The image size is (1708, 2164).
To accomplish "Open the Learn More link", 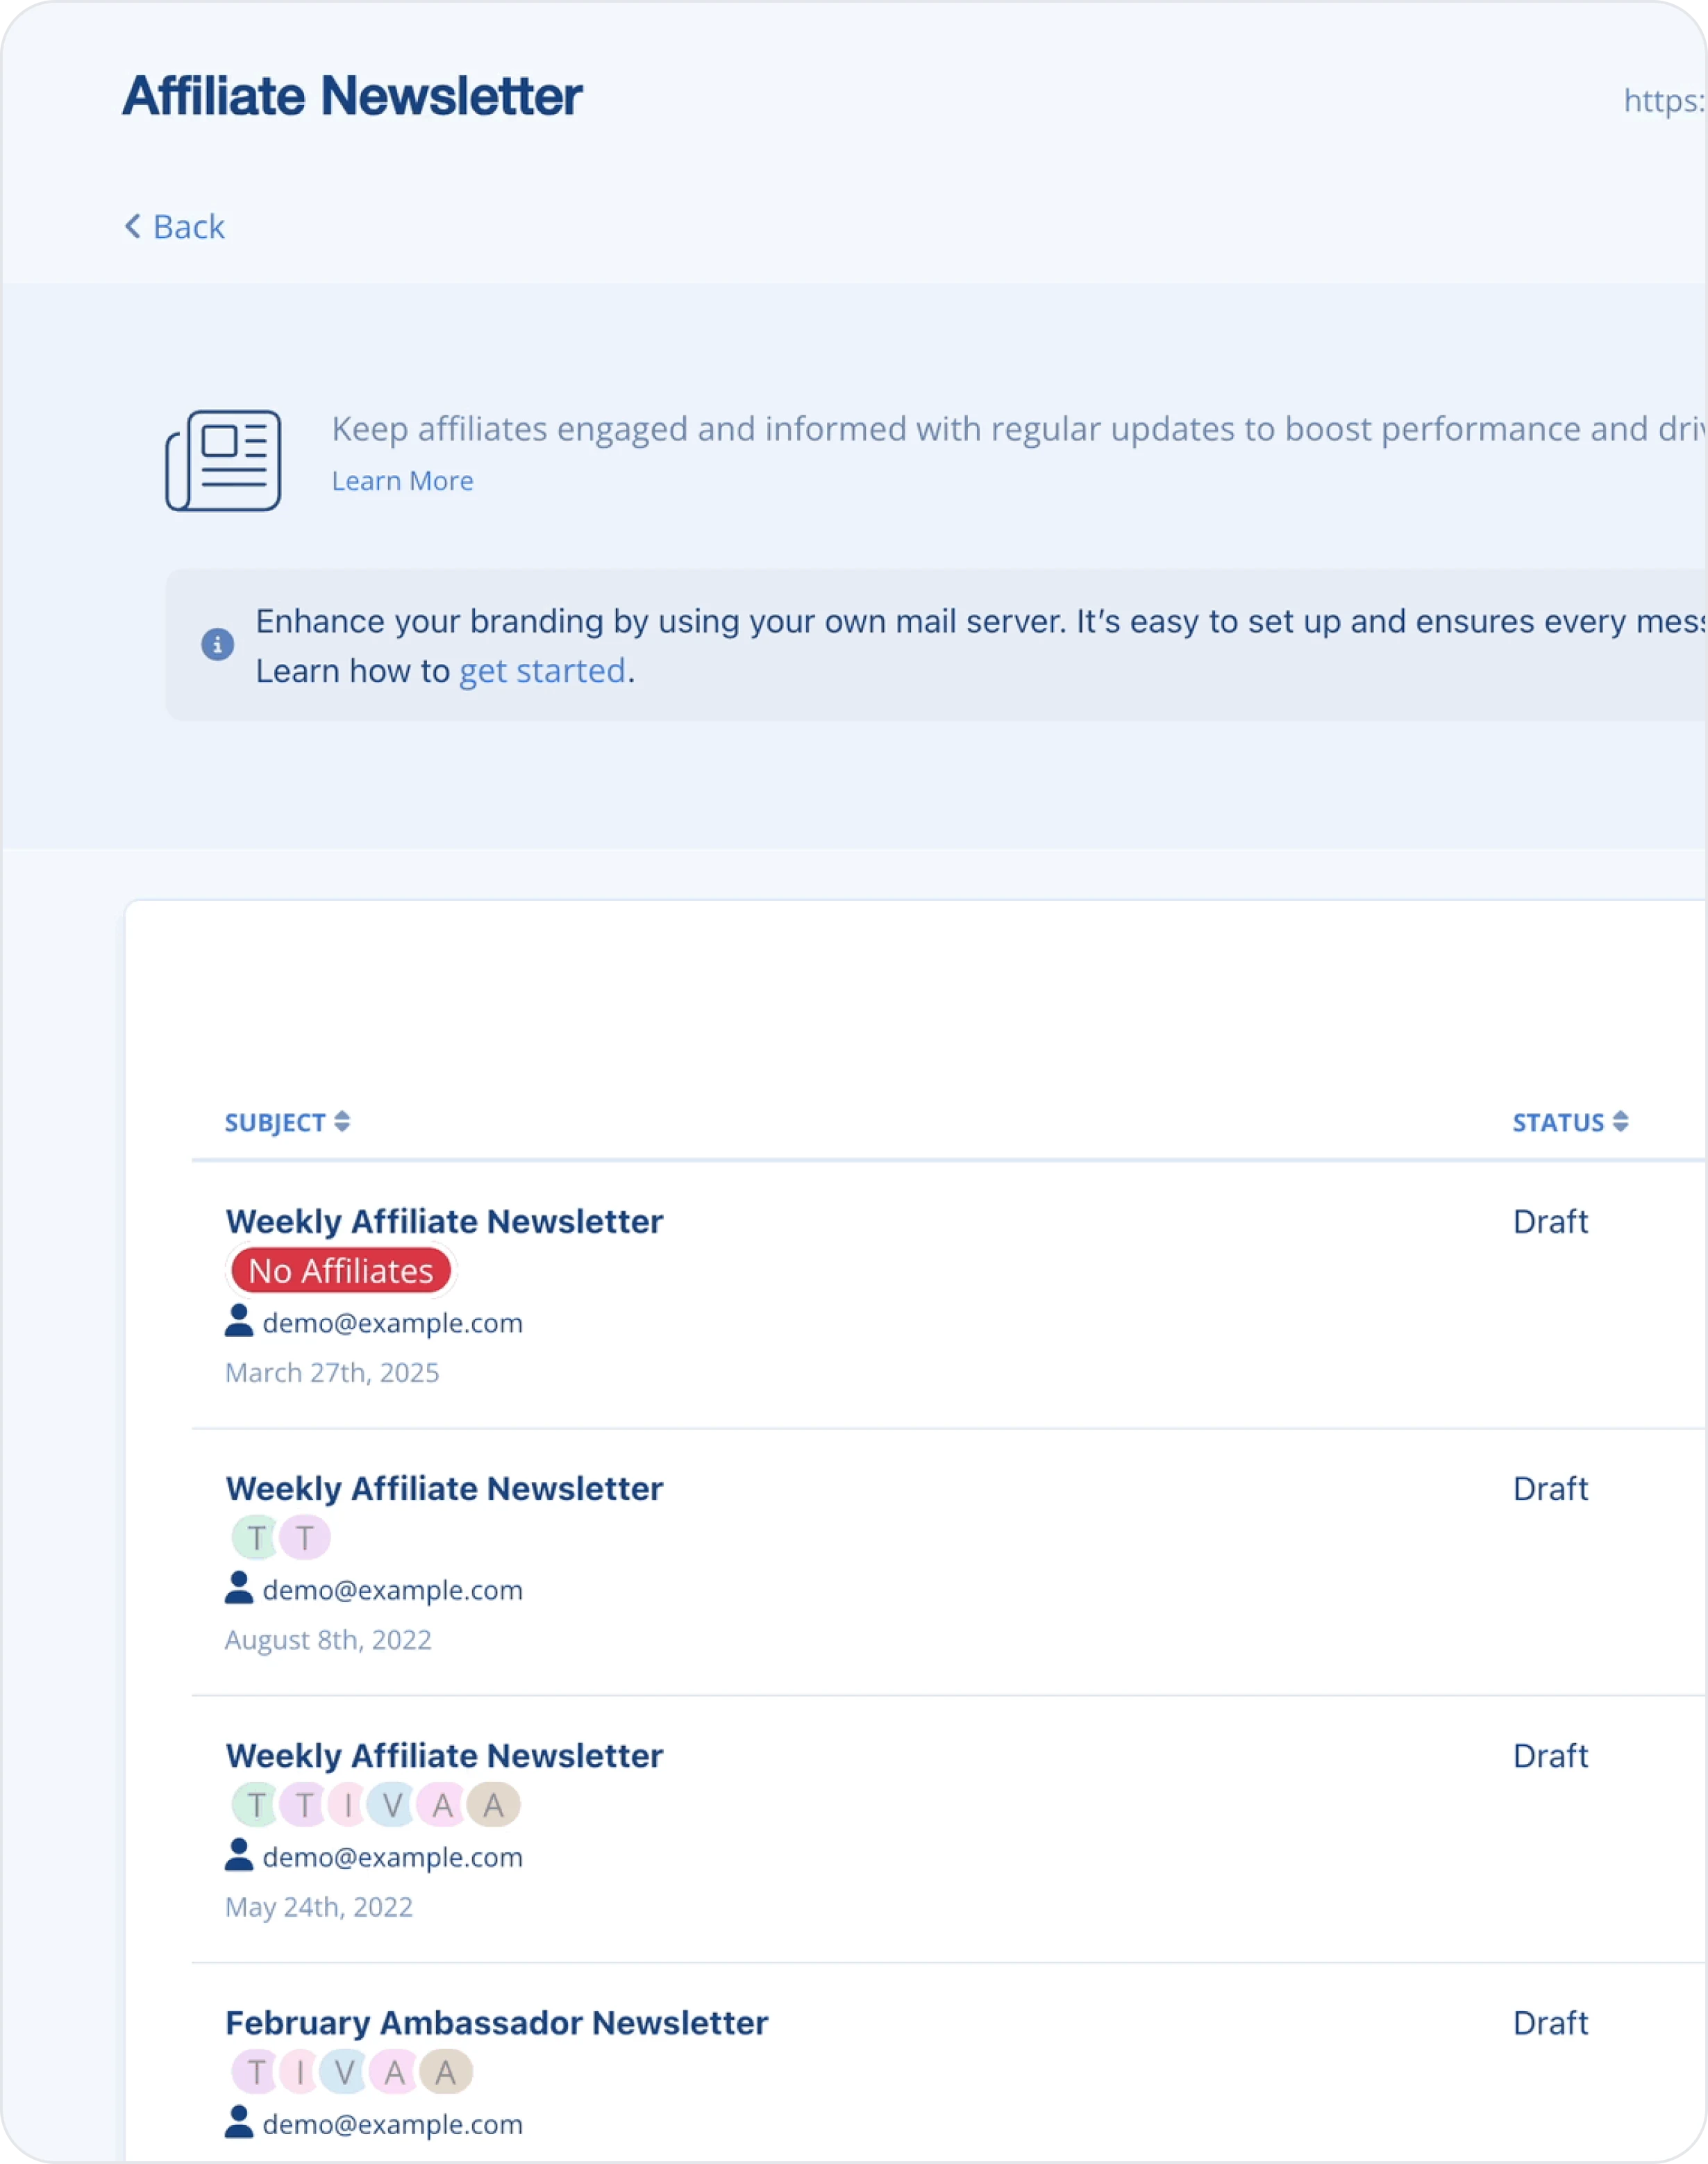I will (402, 481).
